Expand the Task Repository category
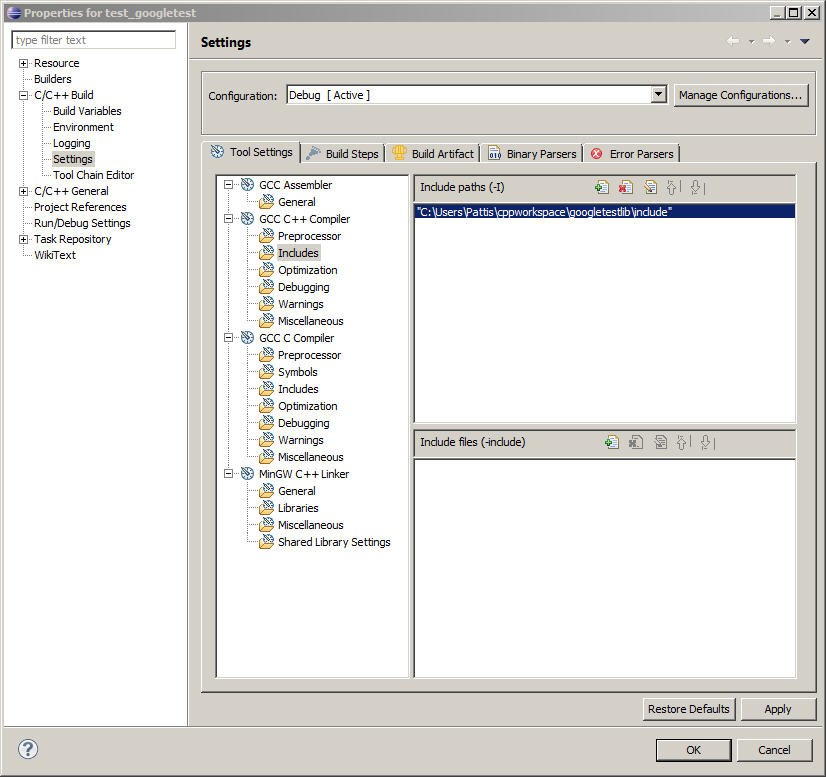 coord(23,239)
